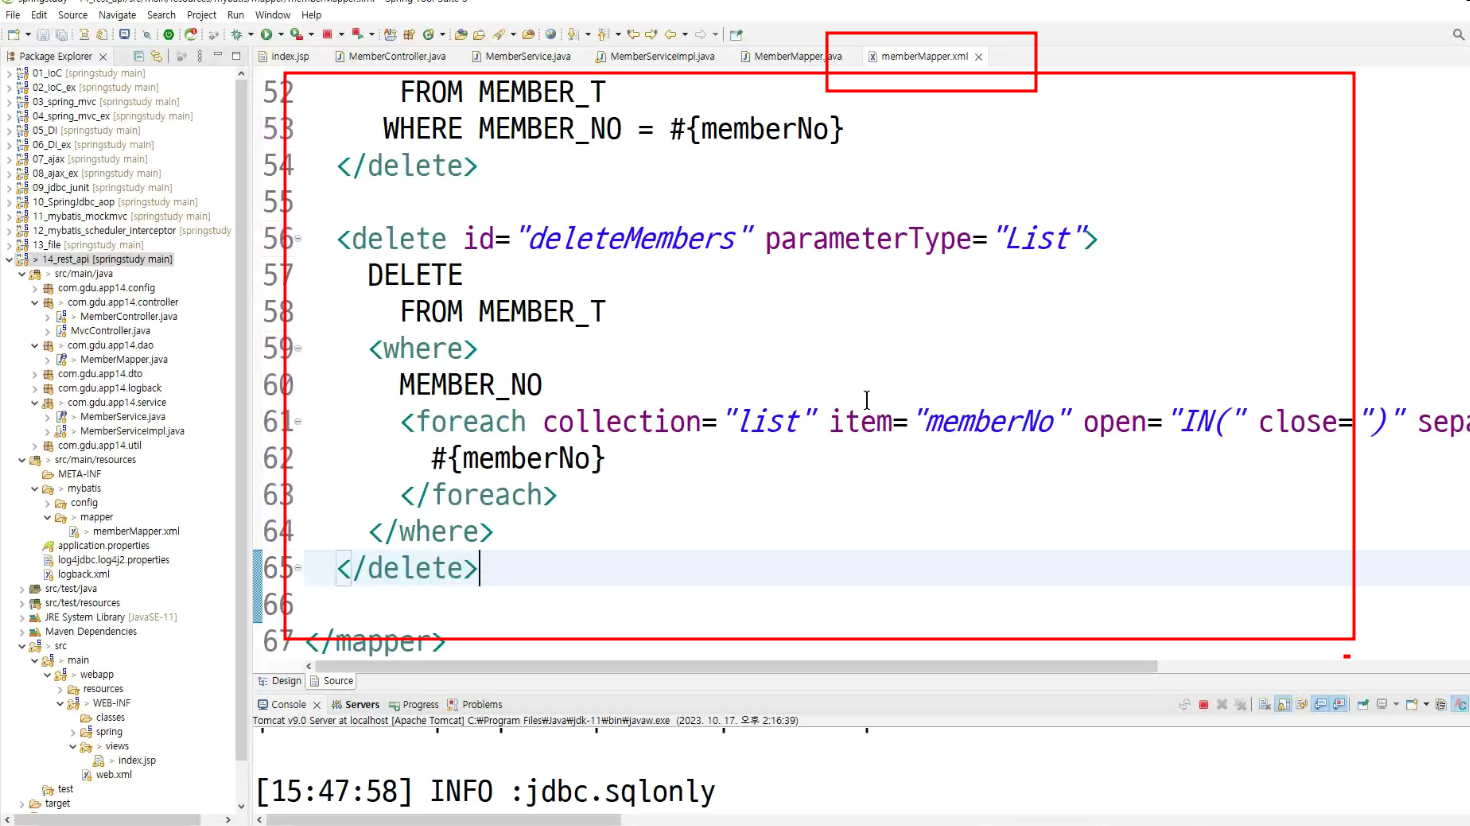Screen dimensions: 1470x826
Task: Toggle Word Wrap in Console toolbar
Action: point(1302,704)
